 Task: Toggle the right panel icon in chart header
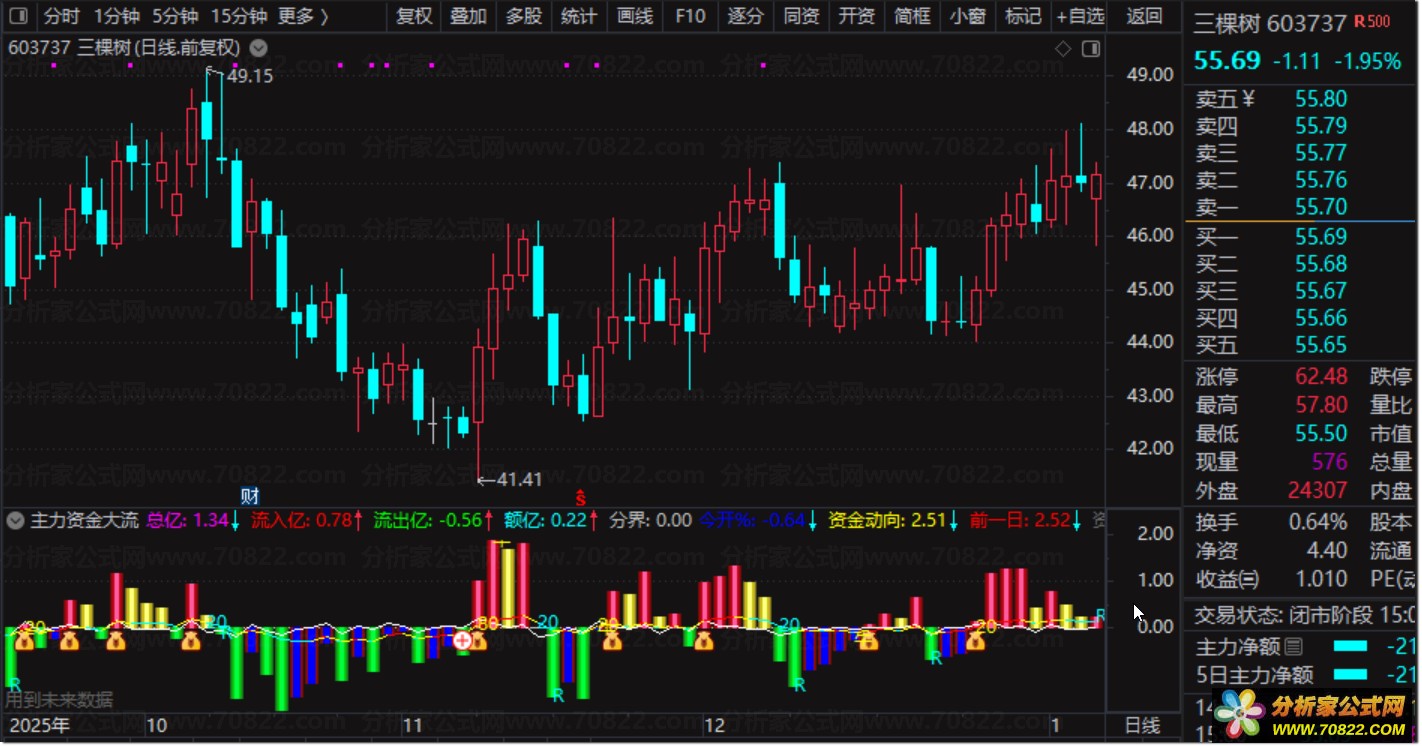(x=1091, y=48)
